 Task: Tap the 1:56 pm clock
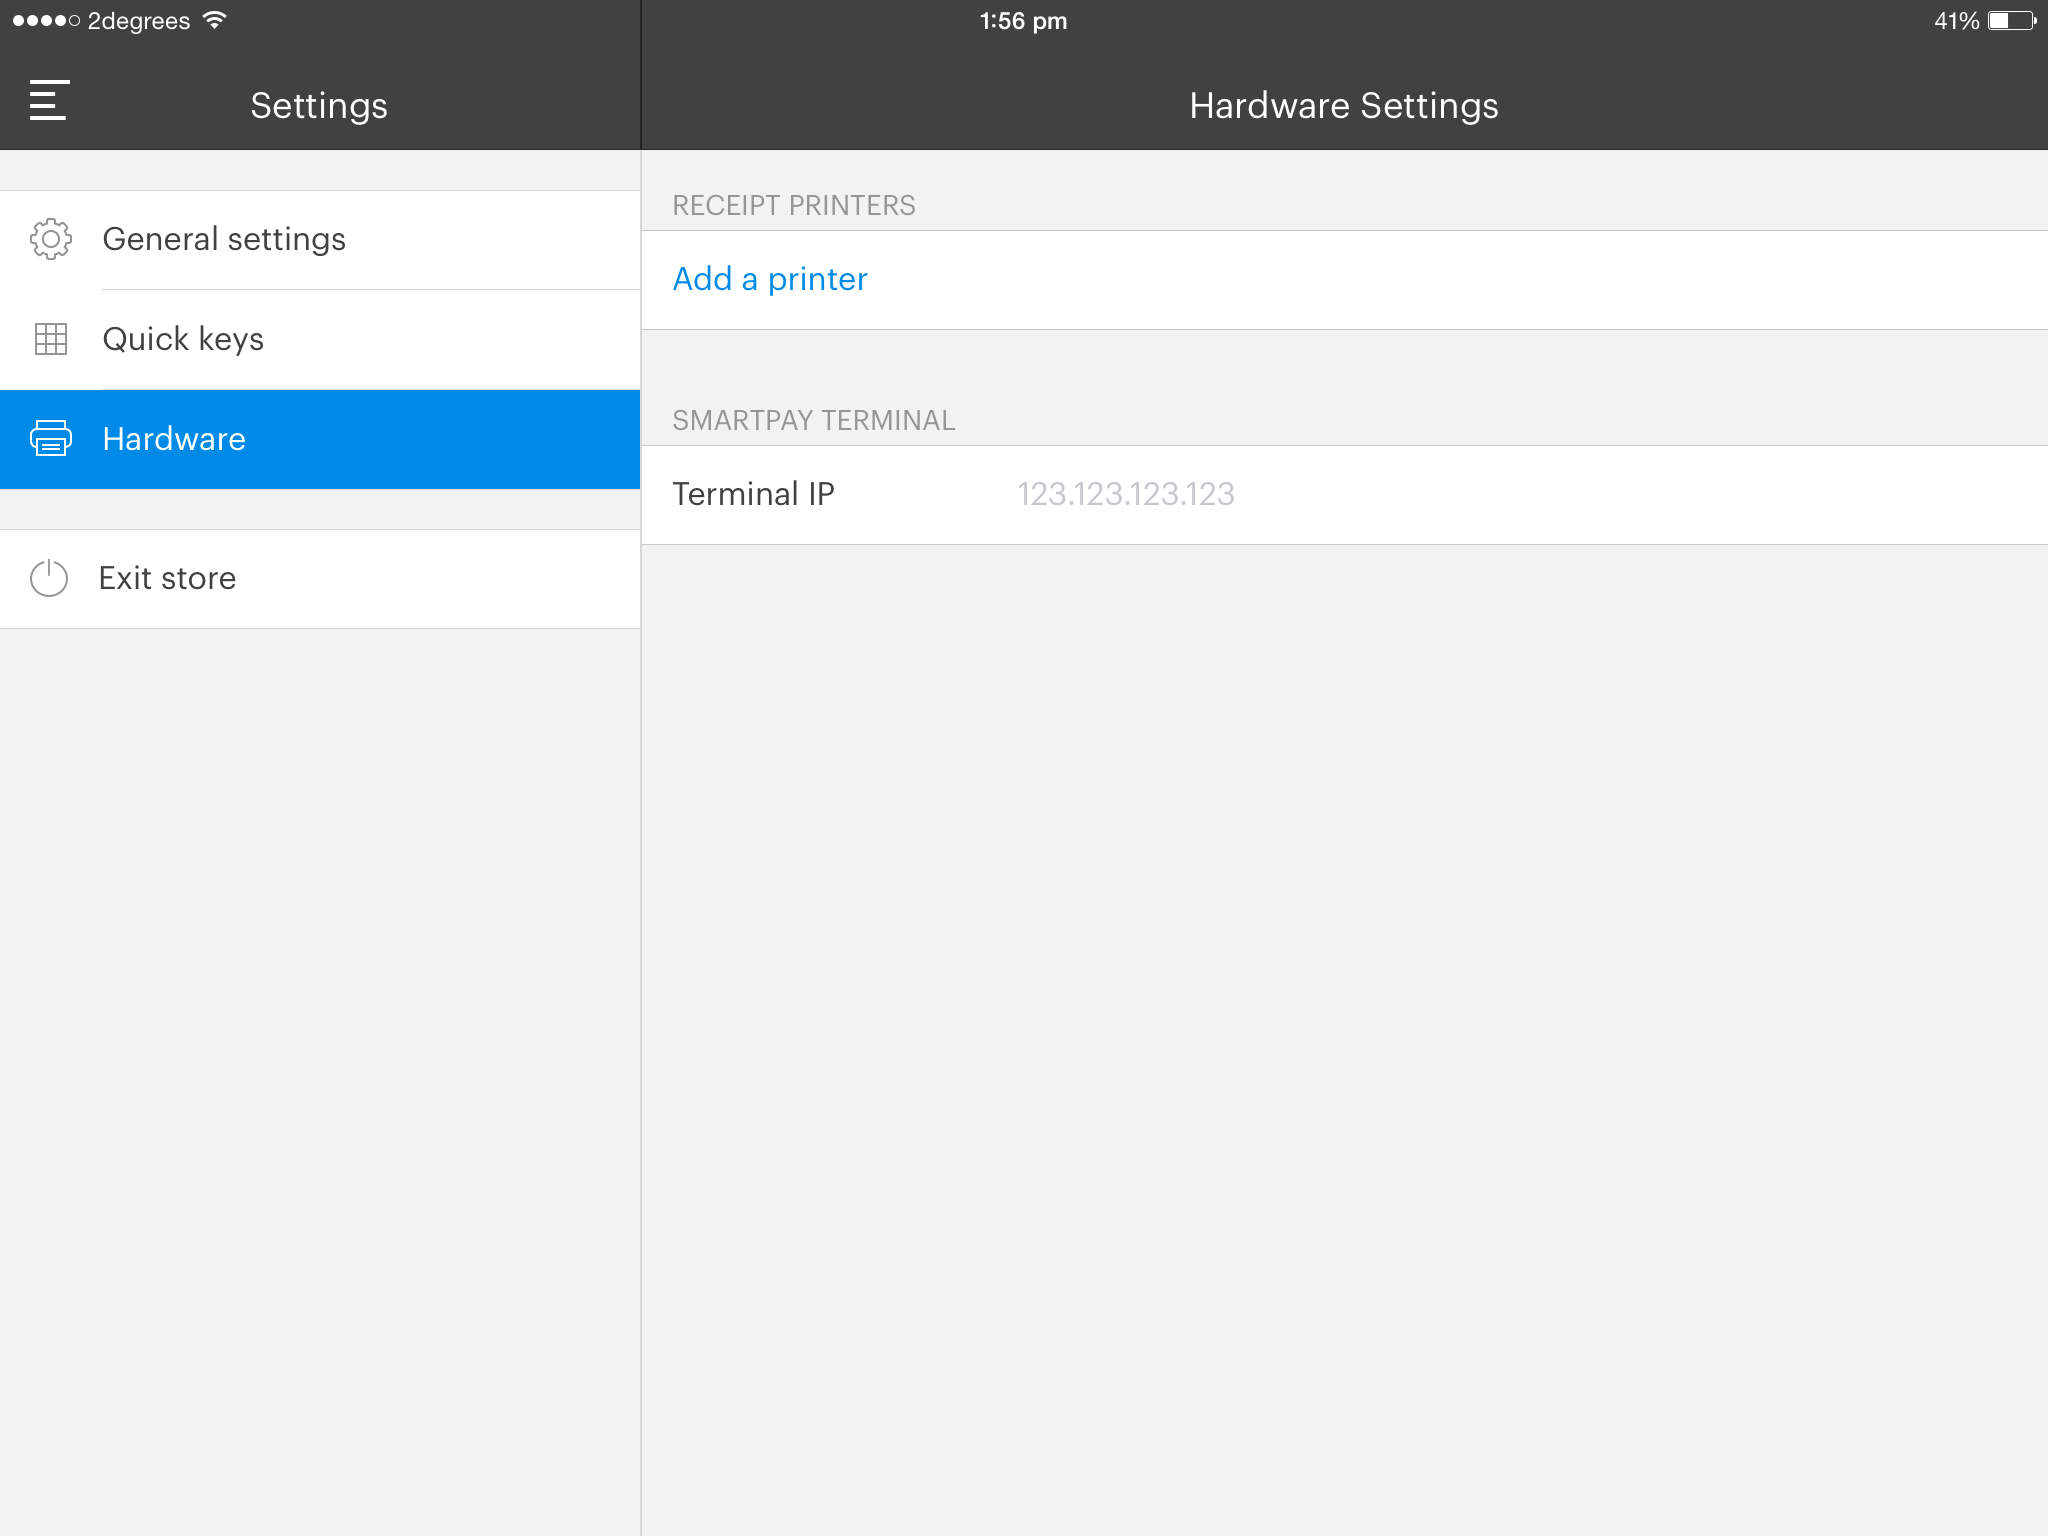pos(1023,21)
